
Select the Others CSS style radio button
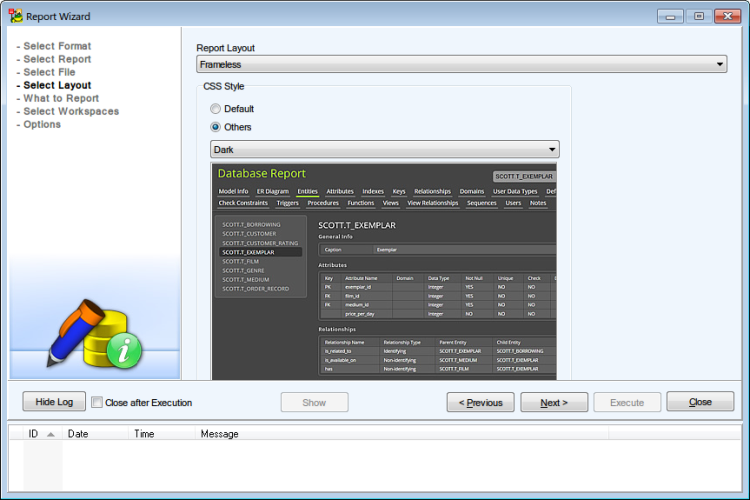(x=215, y=127)
